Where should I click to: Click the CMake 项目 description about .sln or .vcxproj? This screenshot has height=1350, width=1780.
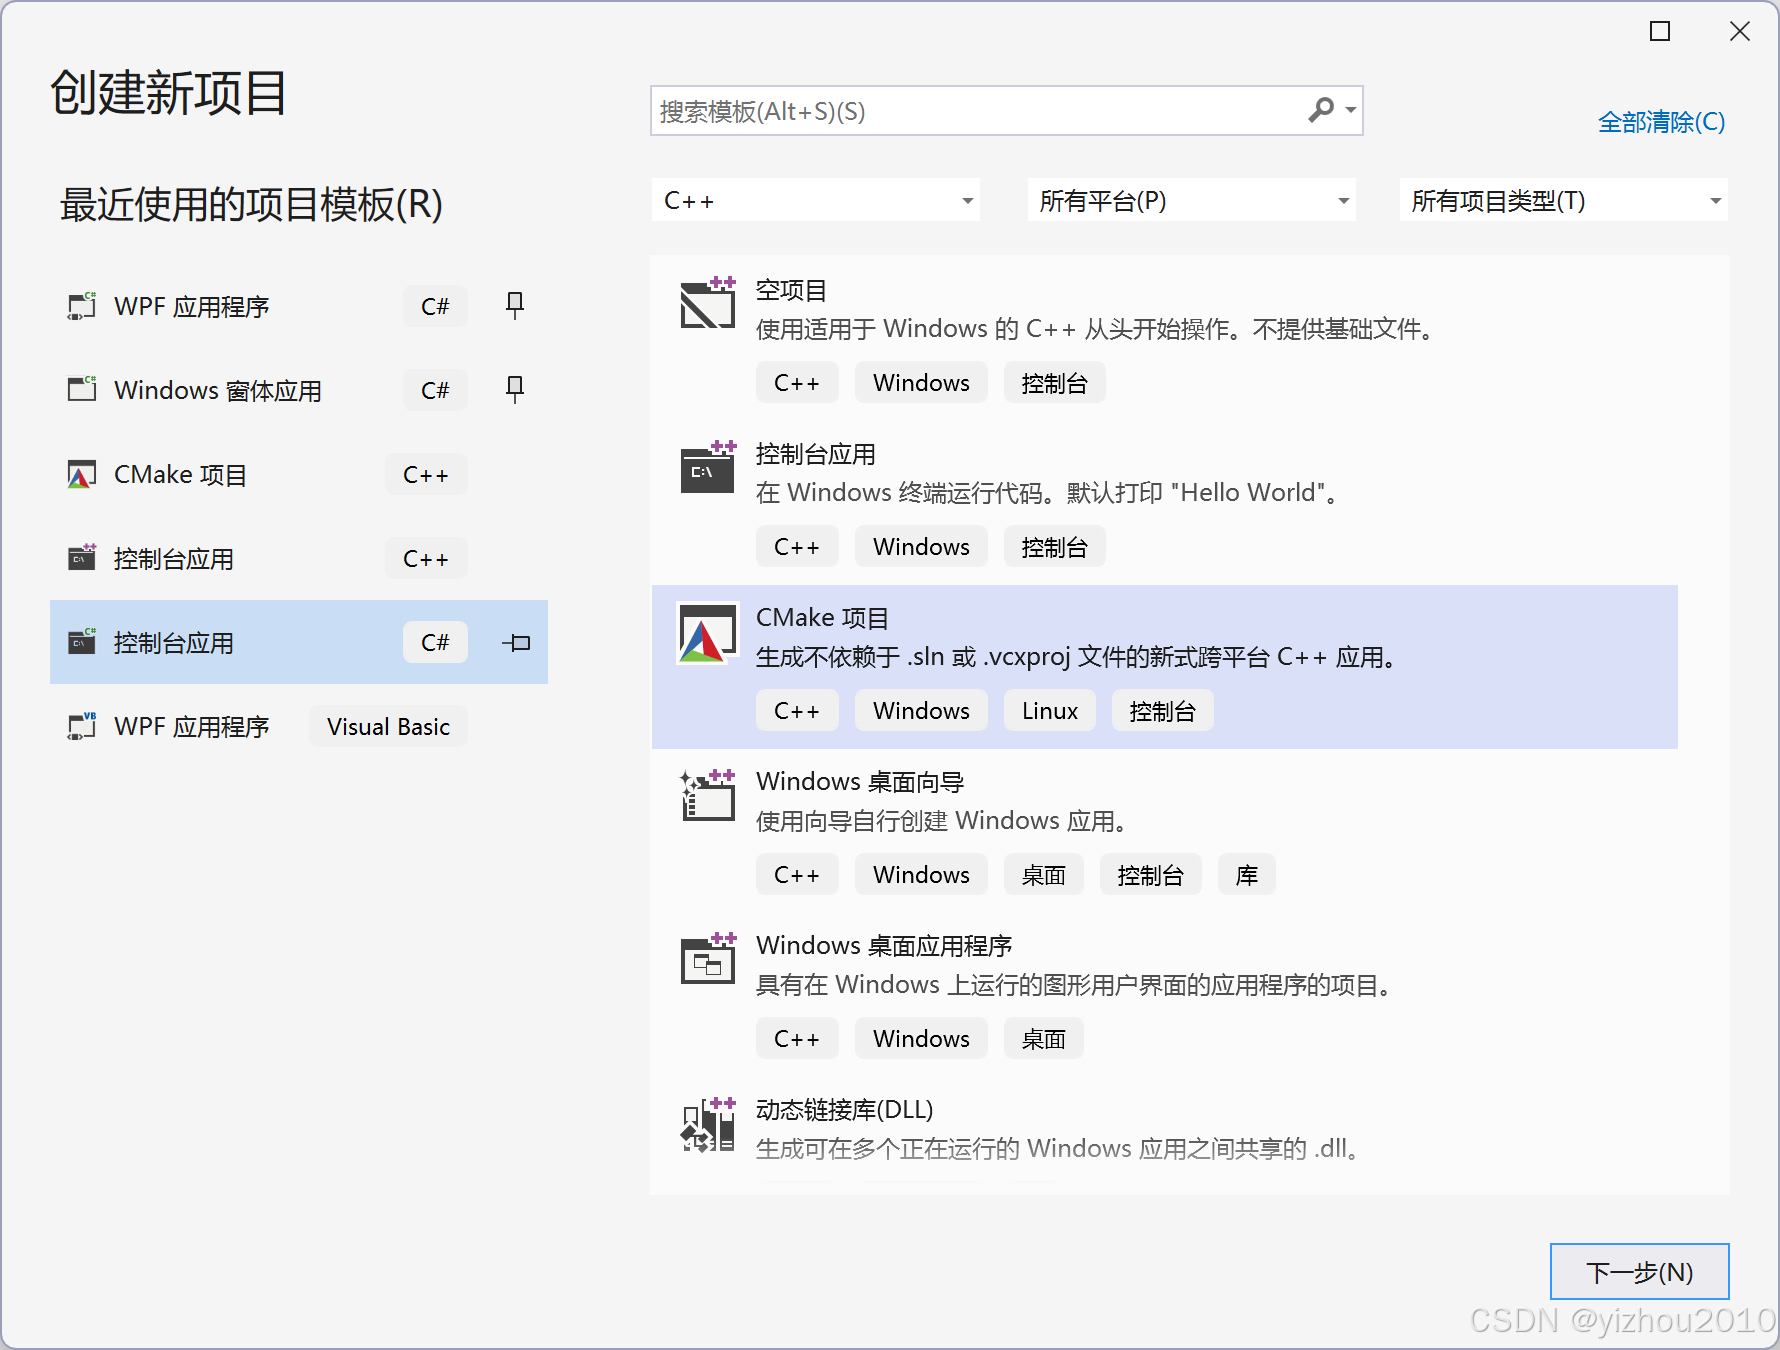(1077, 657)
